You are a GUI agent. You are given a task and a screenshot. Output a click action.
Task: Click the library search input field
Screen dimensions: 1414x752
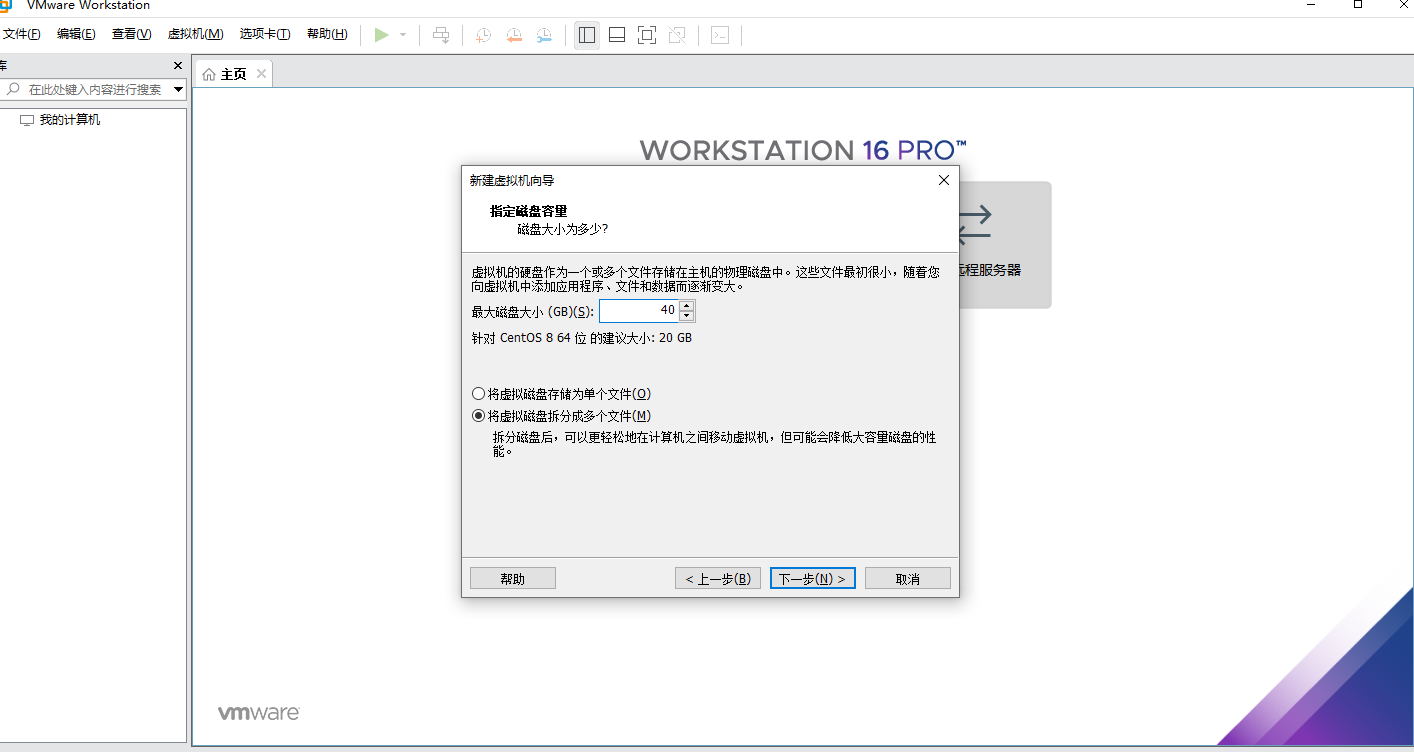[x=95, y=89]
